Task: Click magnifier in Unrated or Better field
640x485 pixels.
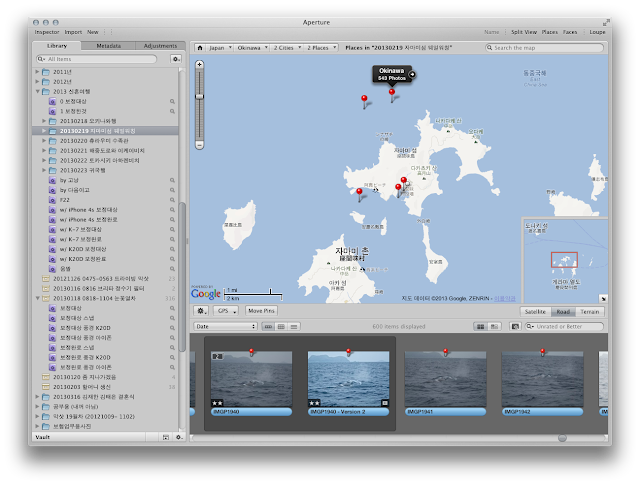Action: click(x=530, y=327)
